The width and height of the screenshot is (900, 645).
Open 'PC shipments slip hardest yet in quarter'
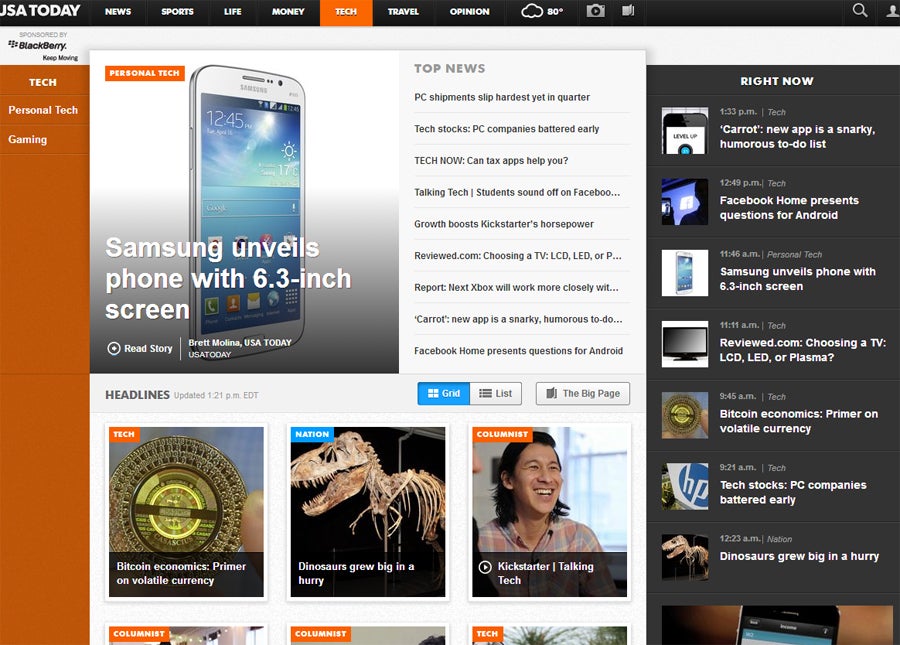502,97
